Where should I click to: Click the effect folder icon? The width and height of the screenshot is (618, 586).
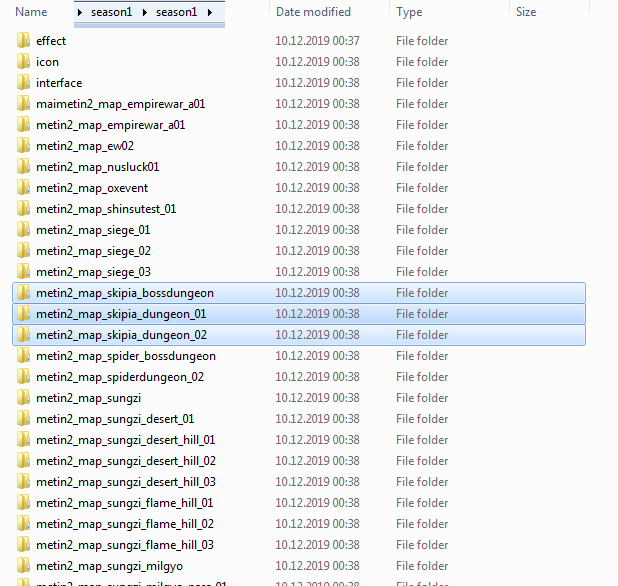pyautogui.click(x=23, y=41)
